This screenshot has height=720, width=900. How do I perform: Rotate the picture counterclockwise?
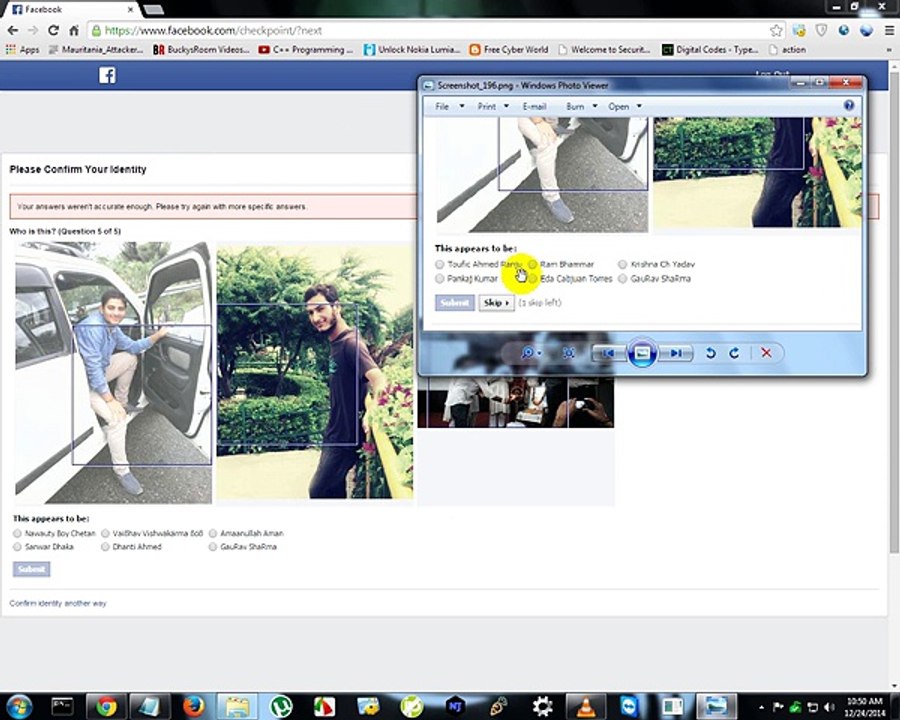pyautogui.click(x=711, y=353)
